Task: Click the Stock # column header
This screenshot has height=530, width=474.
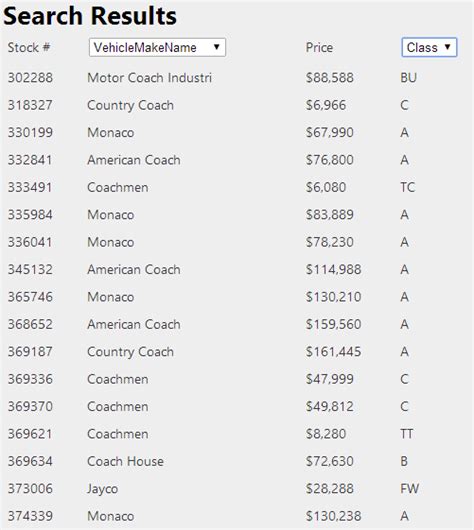Action: [x=29, y=47]
